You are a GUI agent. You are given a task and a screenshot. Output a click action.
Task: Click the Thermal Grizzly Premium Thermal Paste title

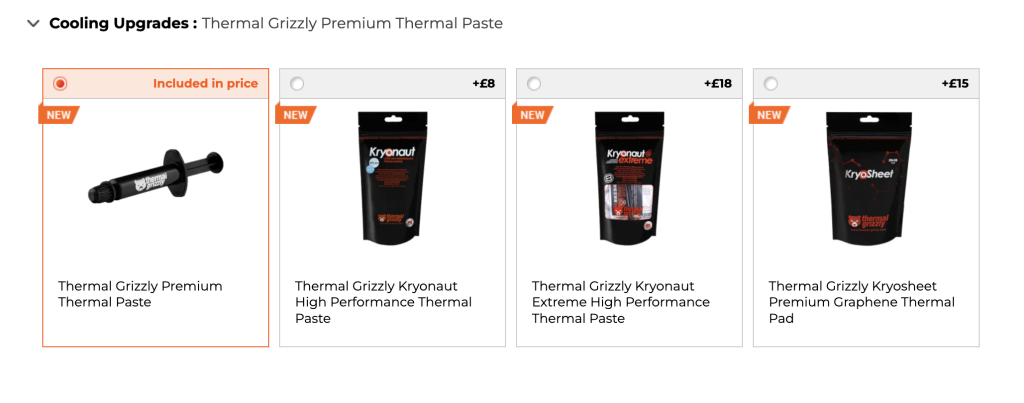click(140, 294)
